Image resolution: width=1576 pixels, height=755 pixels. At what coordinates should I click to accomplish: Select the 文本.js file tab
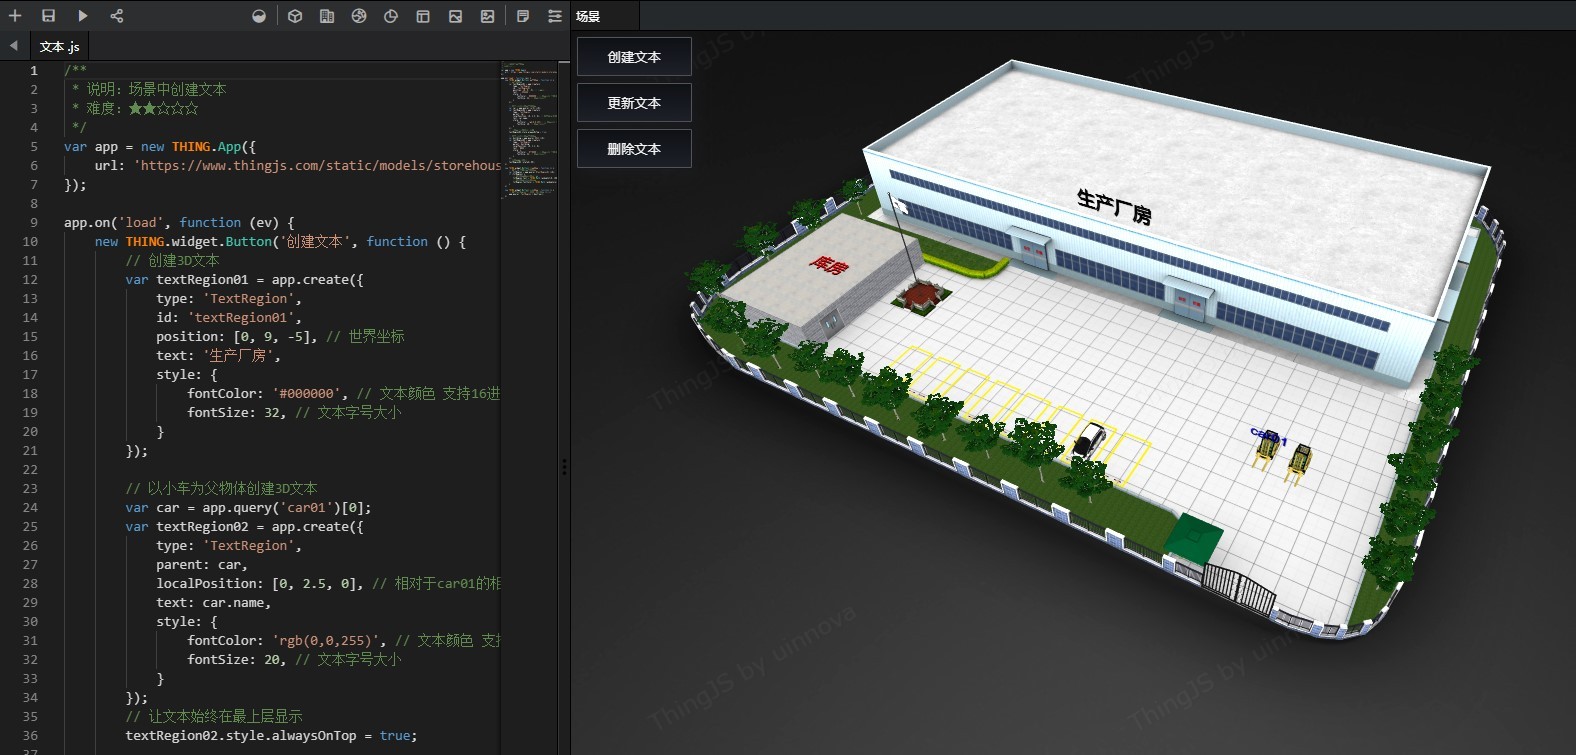coord(59,46)
